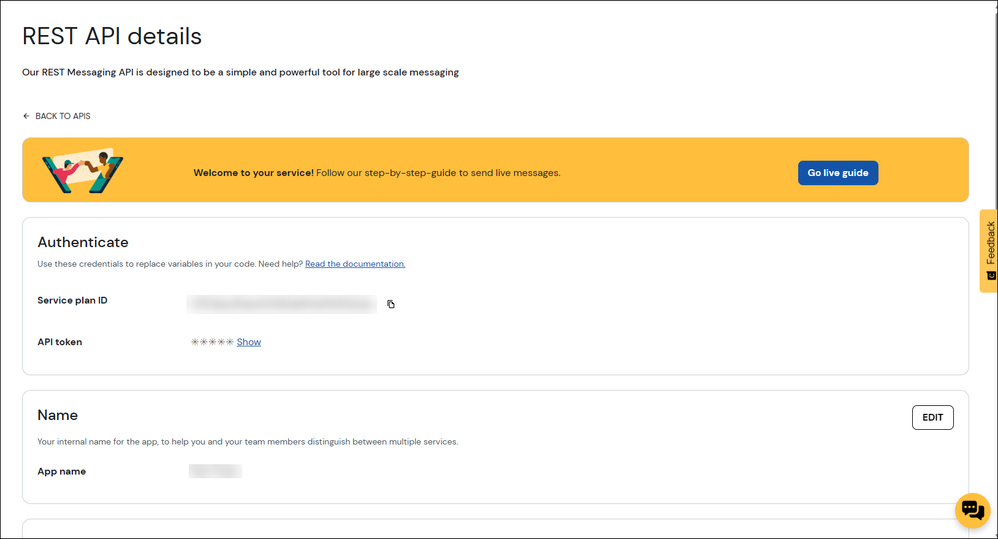998x539 pixels.
Task: Click the Name section heading
Action: click(58, 415)
